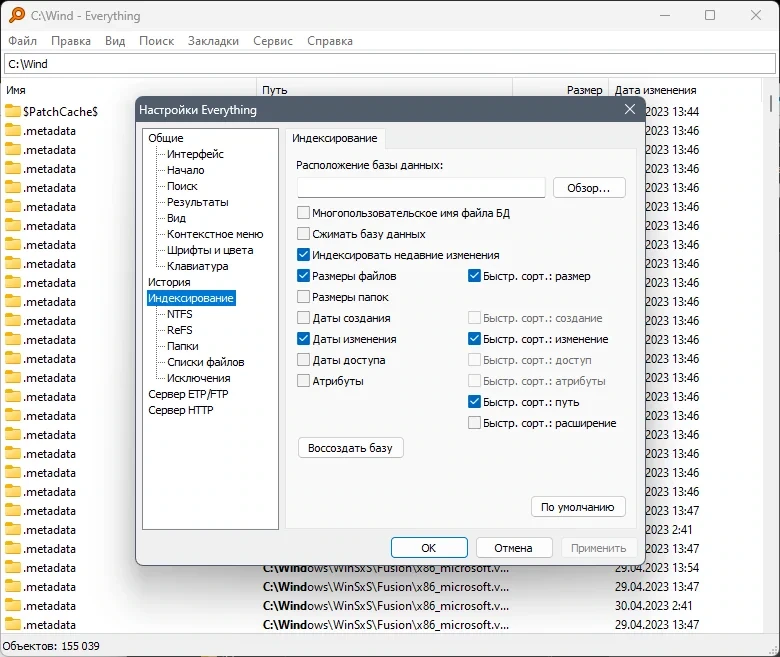Select Шрифты и цвета in settings tree

pos(210,250)
